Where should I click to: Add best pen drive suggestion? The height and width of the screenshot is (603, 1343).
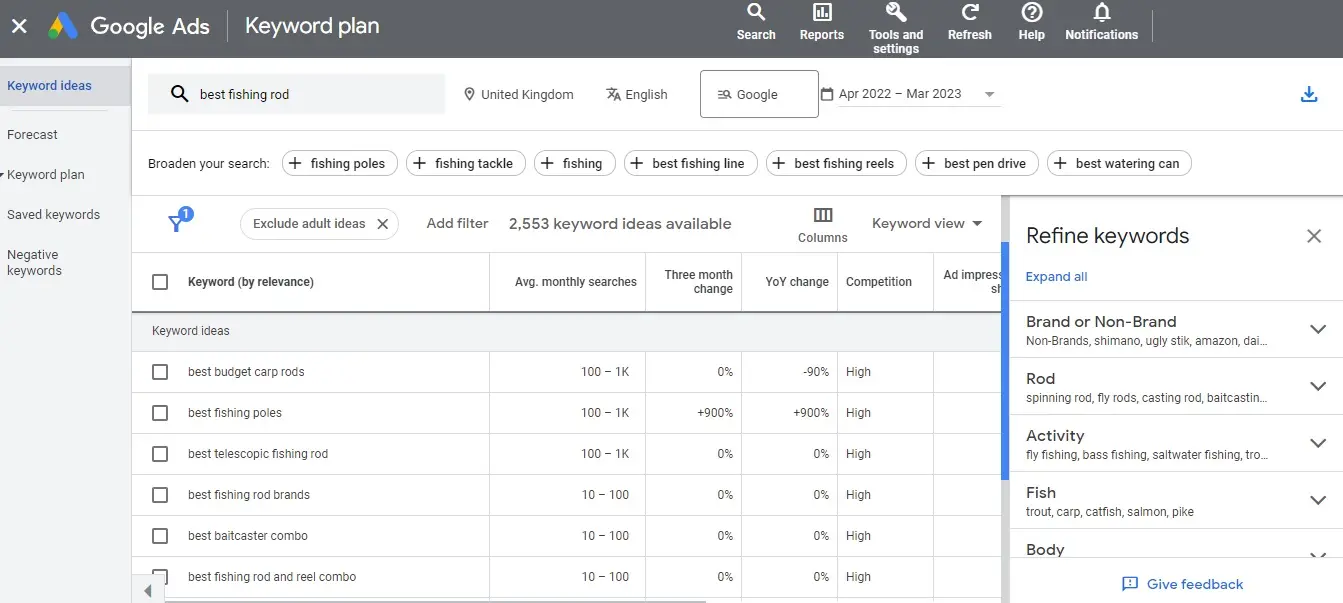coord(977,163)
